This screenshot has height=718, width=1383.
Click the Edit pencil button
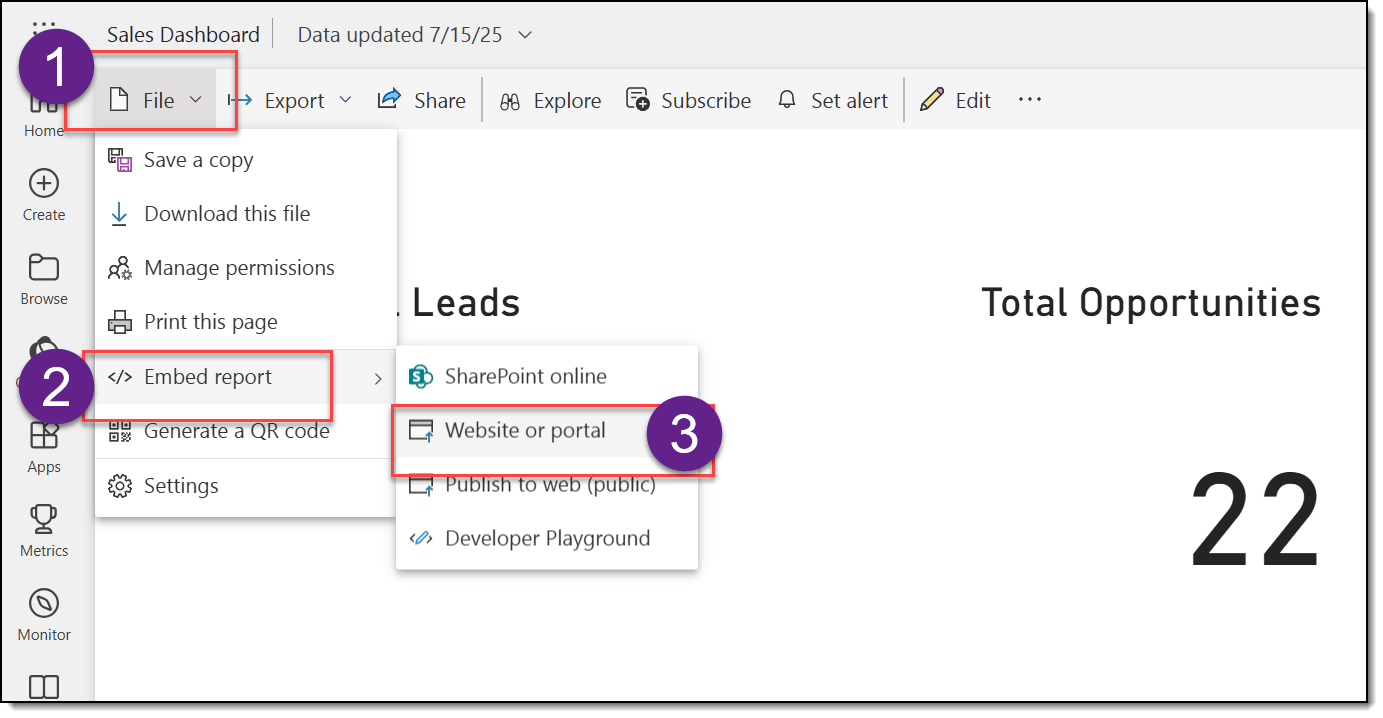pos(955,100)
